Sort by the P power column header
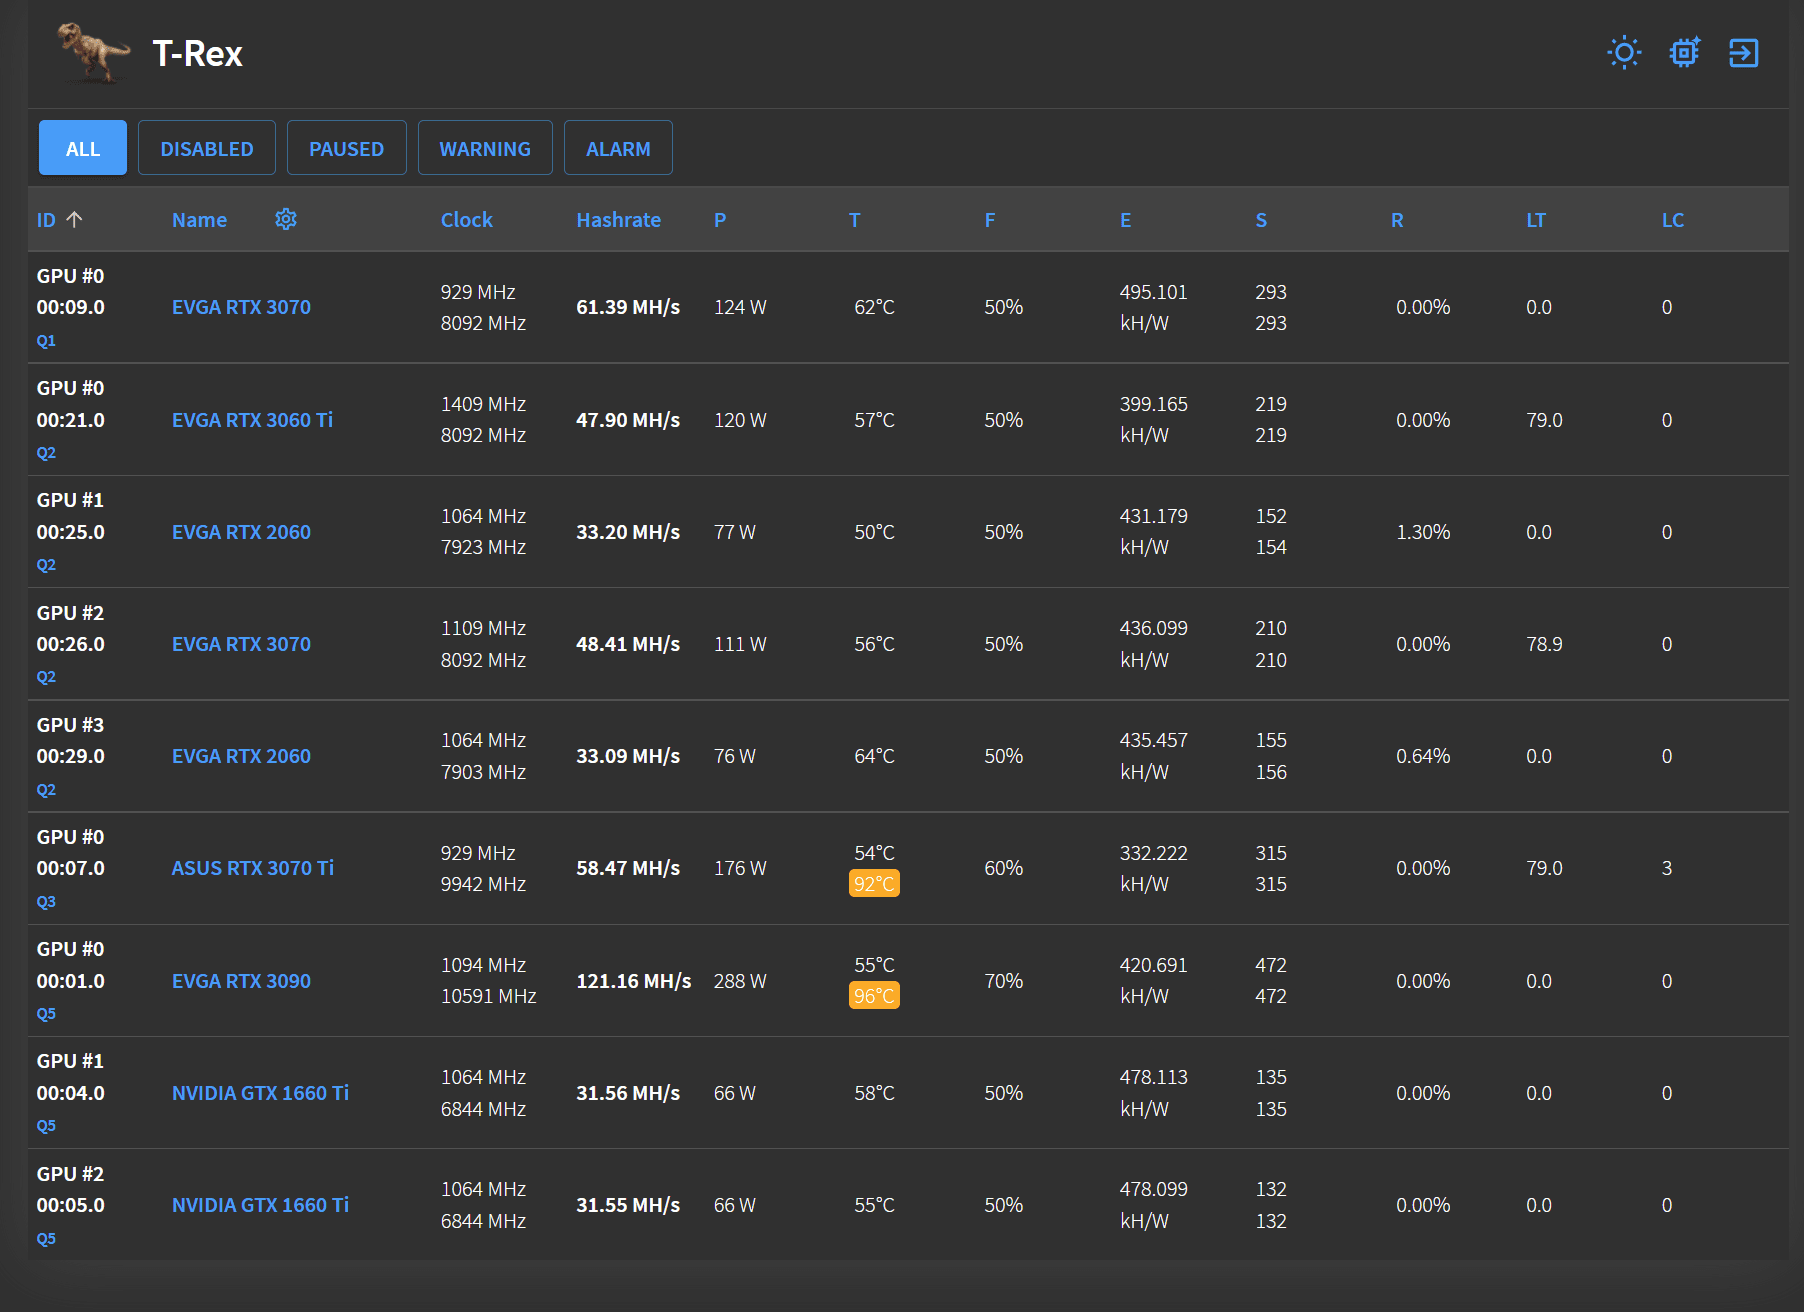This screenshot has height=1312, width=1804. pos(720,220)
